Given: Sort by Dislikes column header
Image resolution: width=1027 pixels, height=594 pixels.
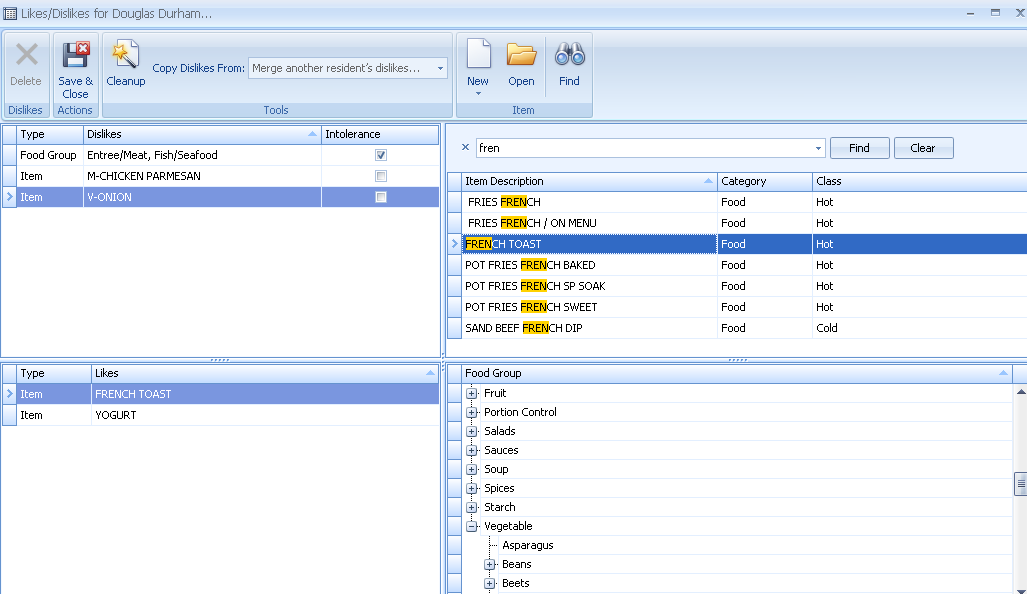Looking at the screenshot, I should [x=202, y=134].
